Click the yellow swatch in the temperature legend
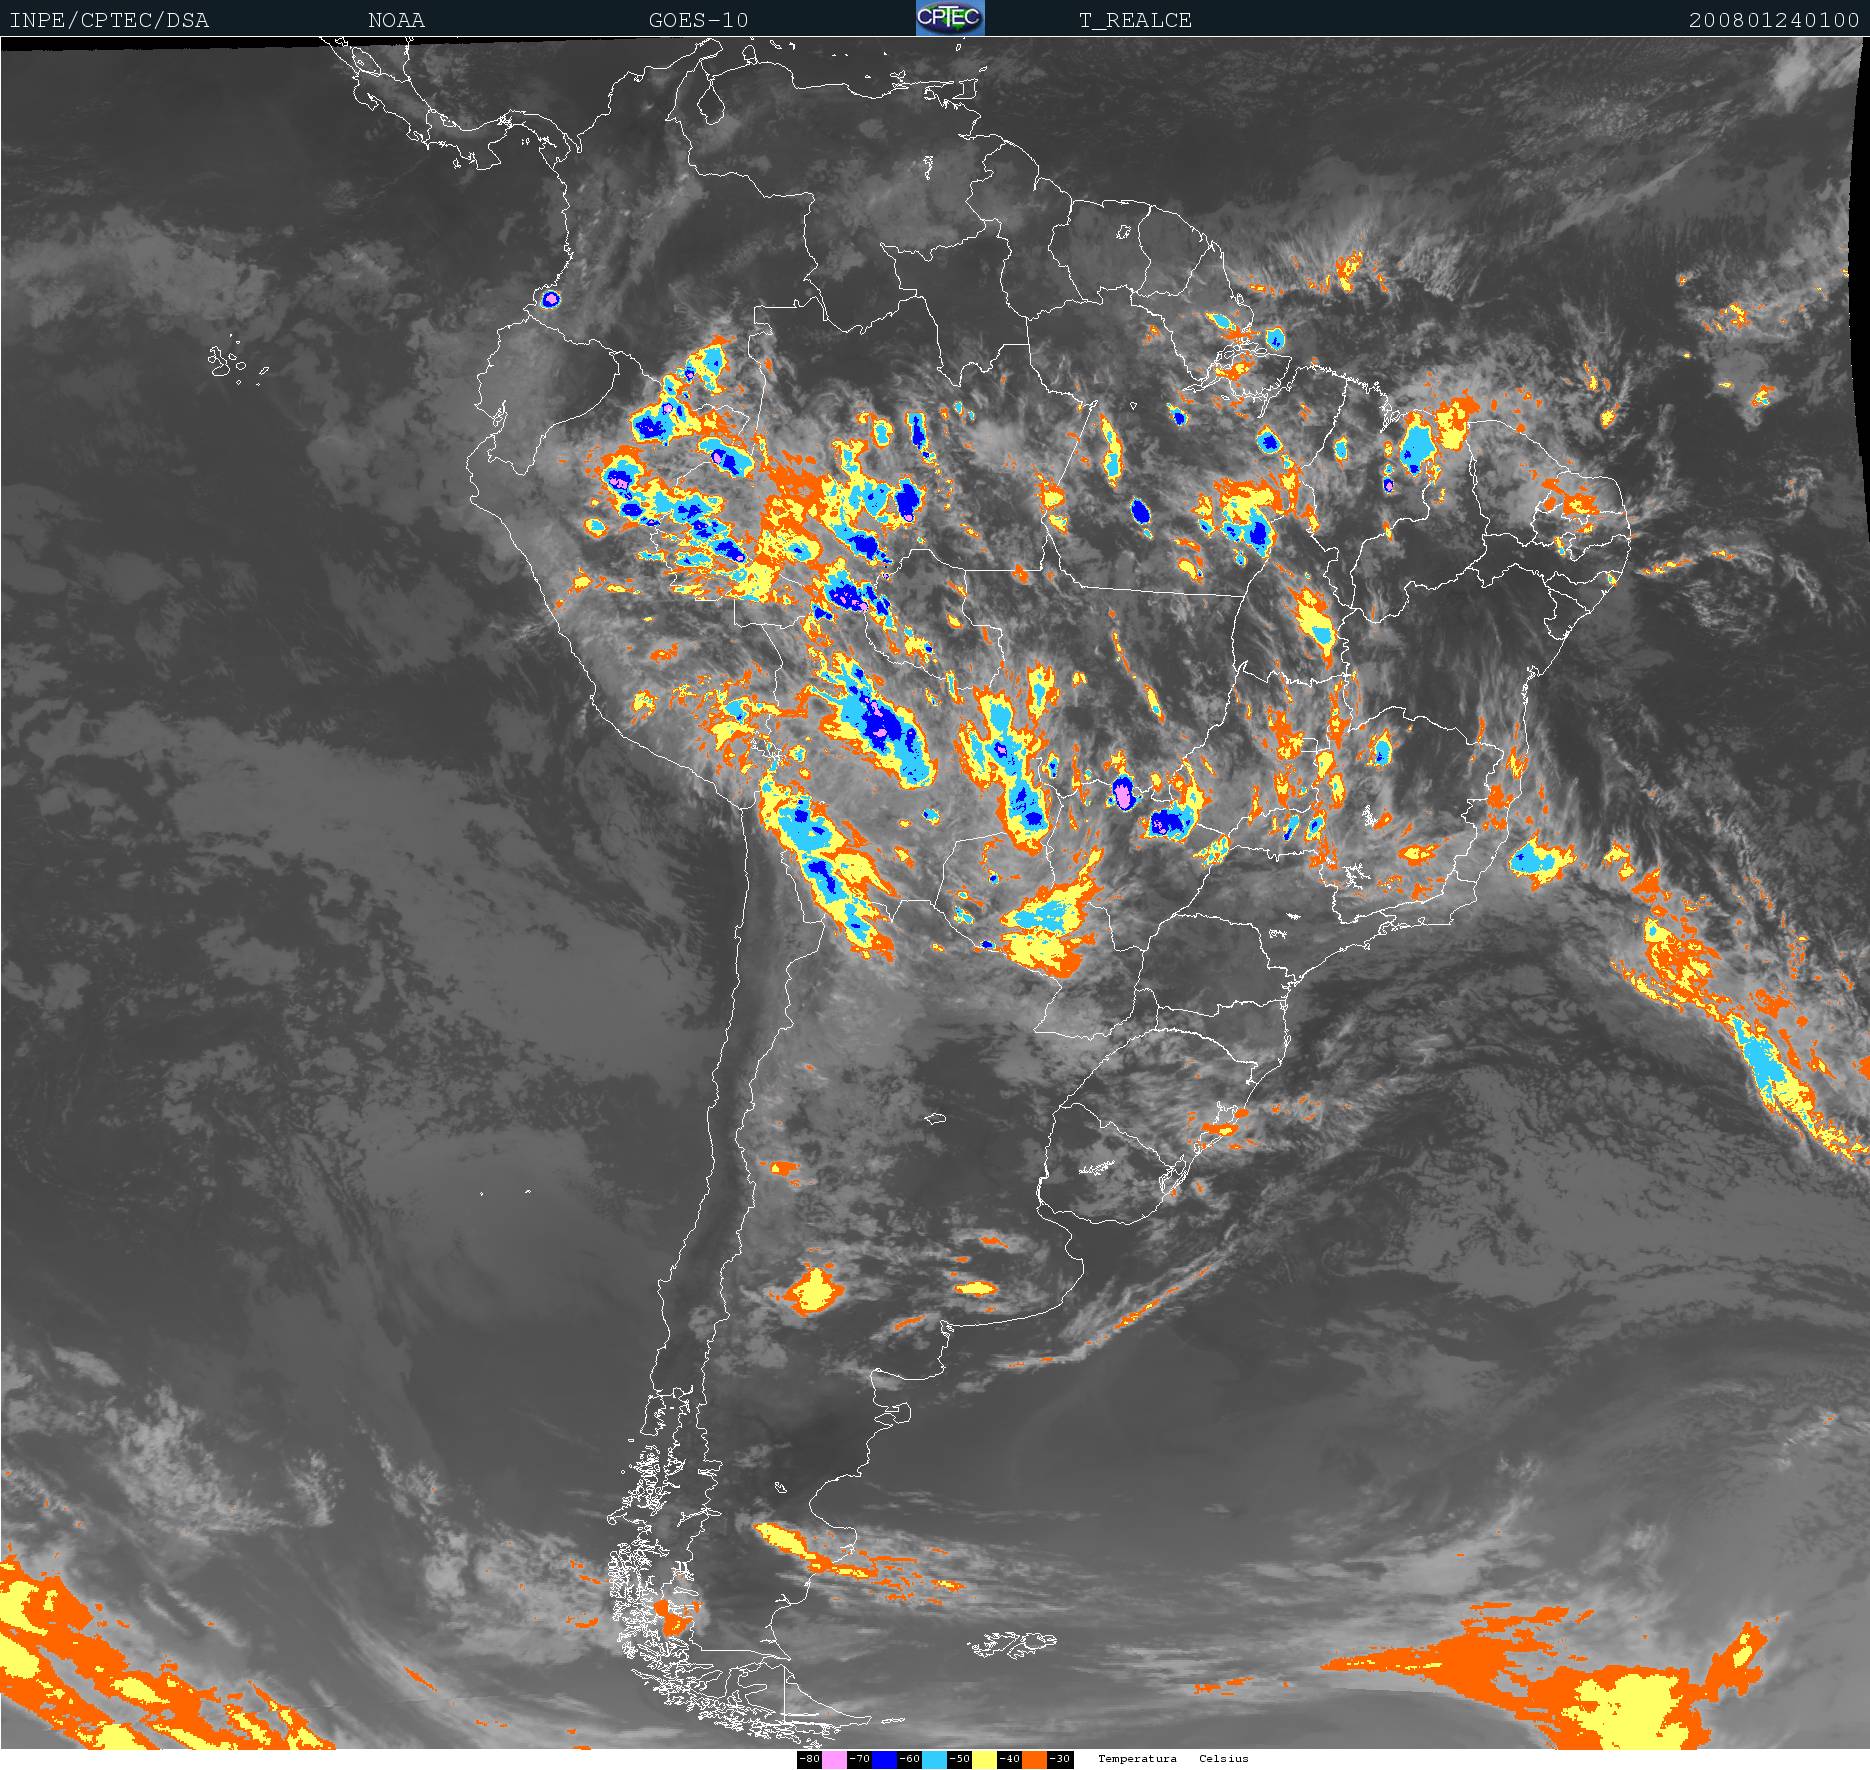 (x=985, y=1759)
